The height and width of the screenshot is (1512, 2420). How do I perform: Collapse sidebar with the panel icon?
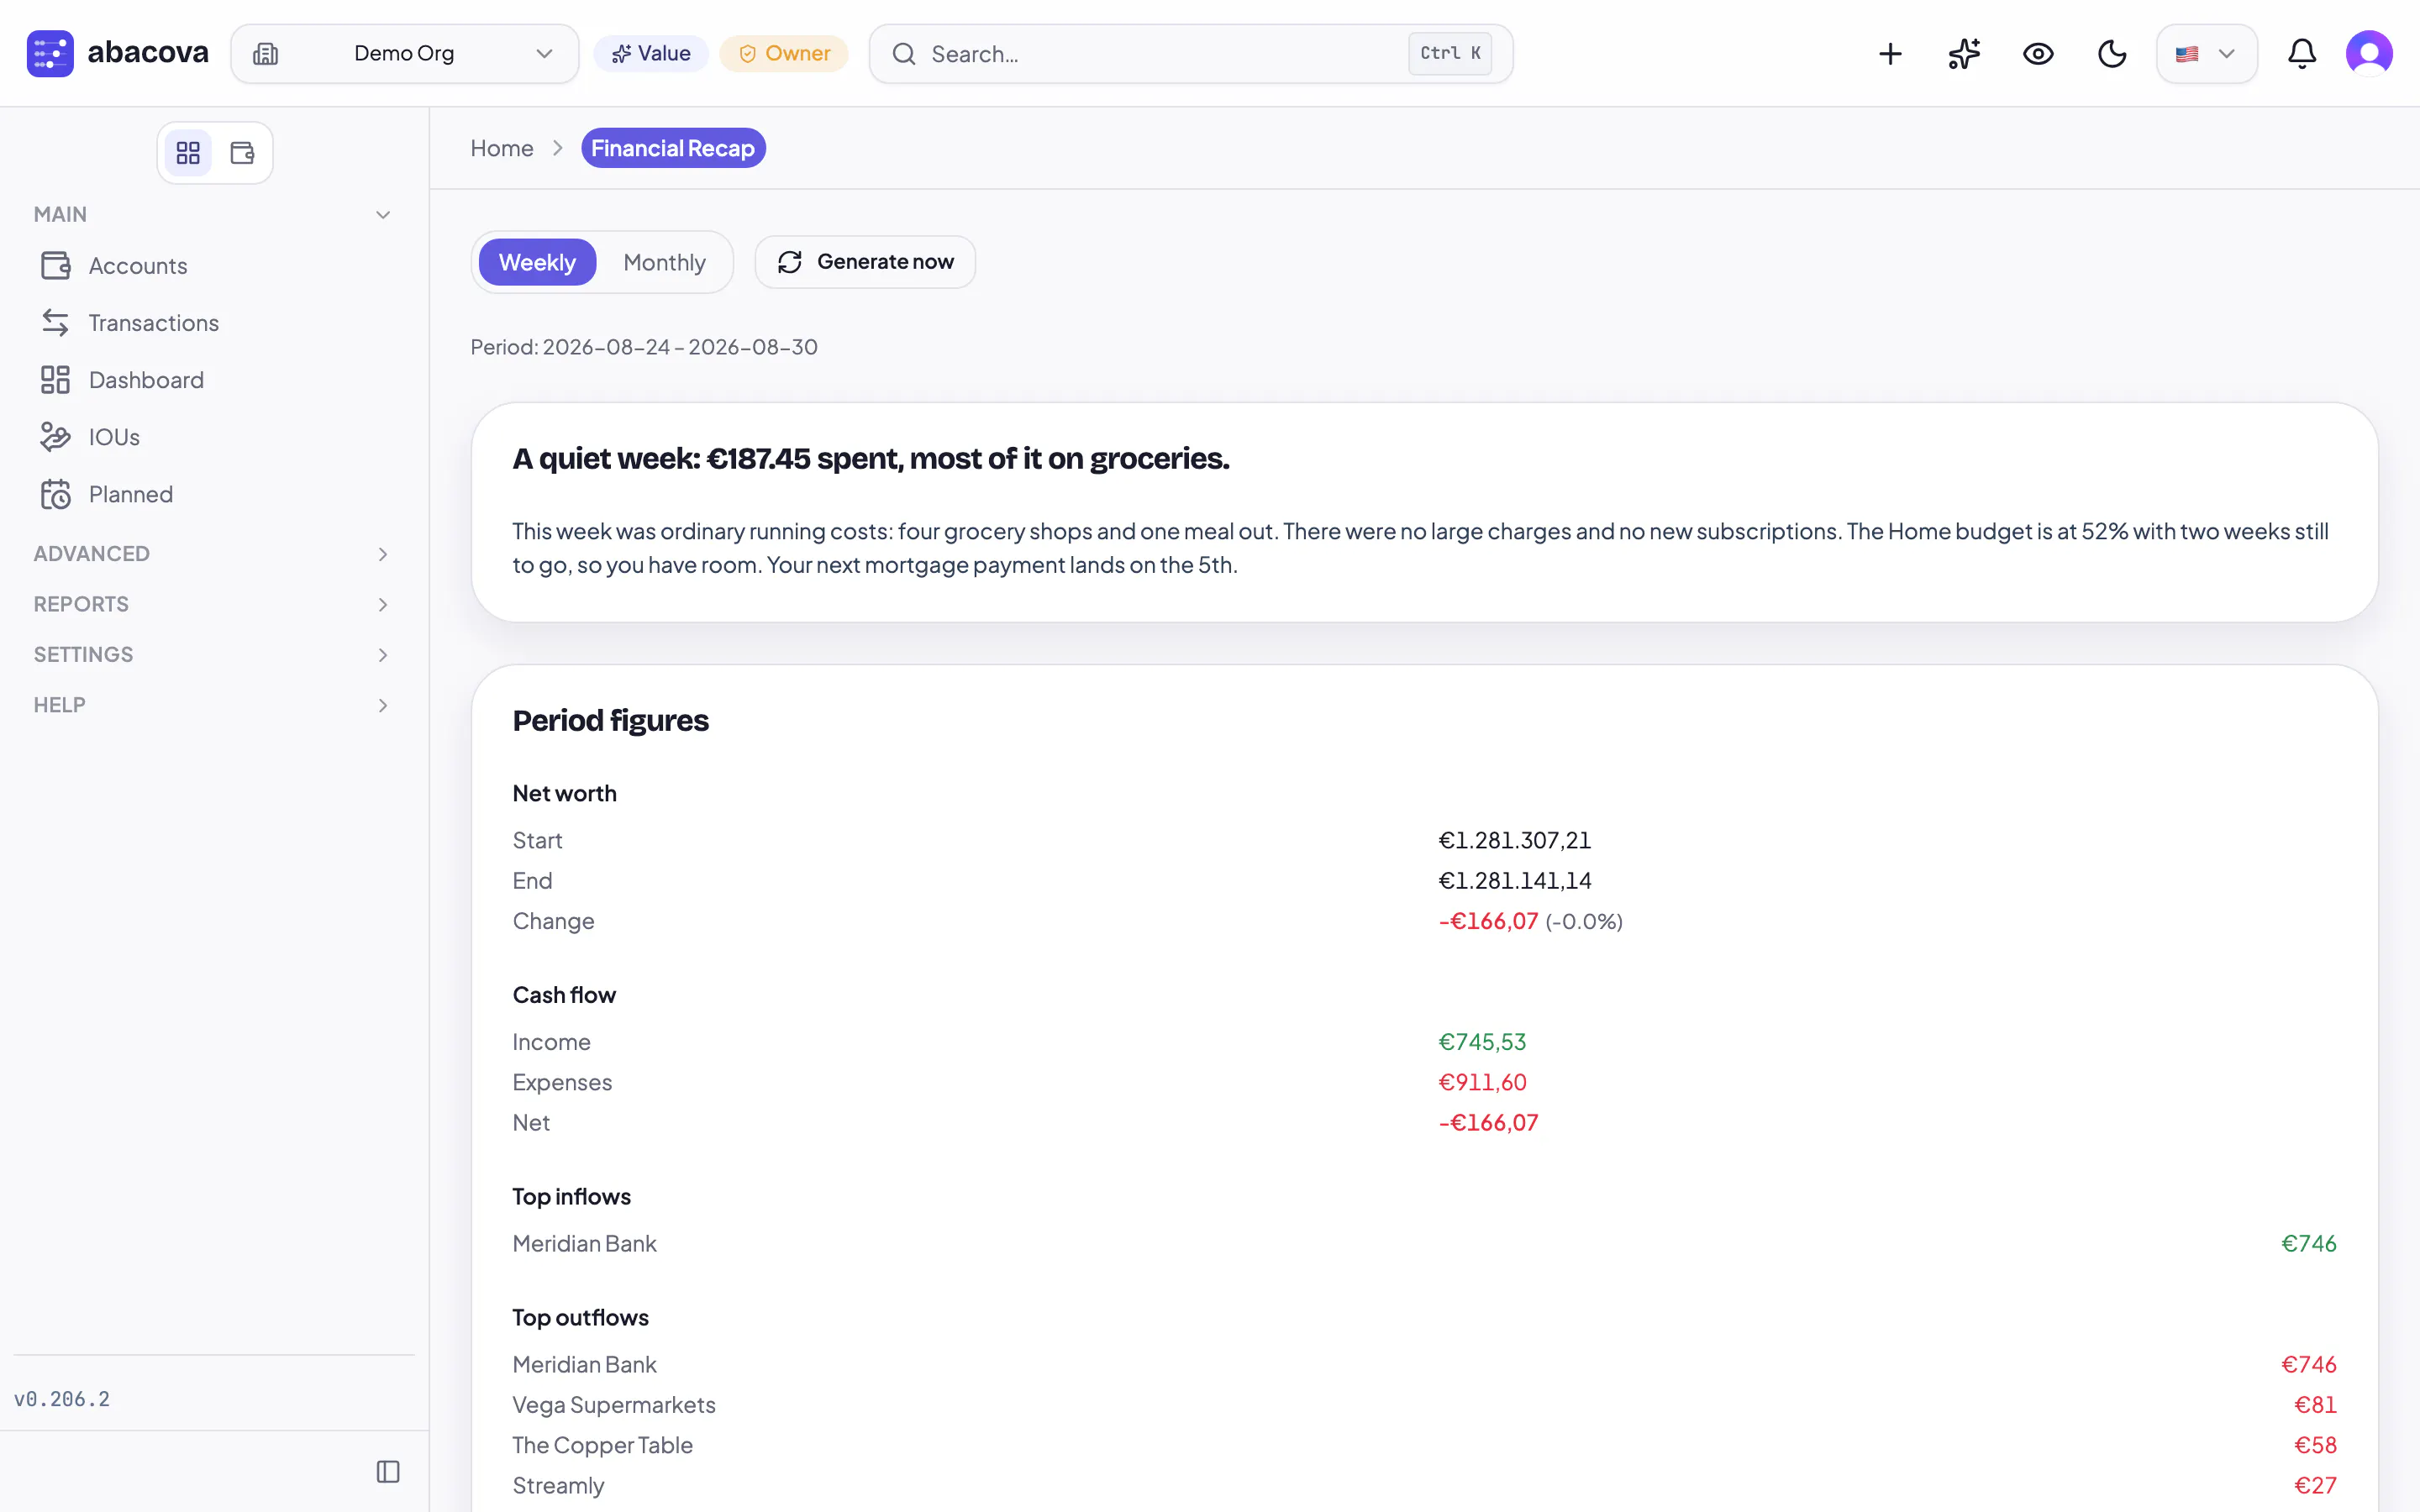[388, 1471]
